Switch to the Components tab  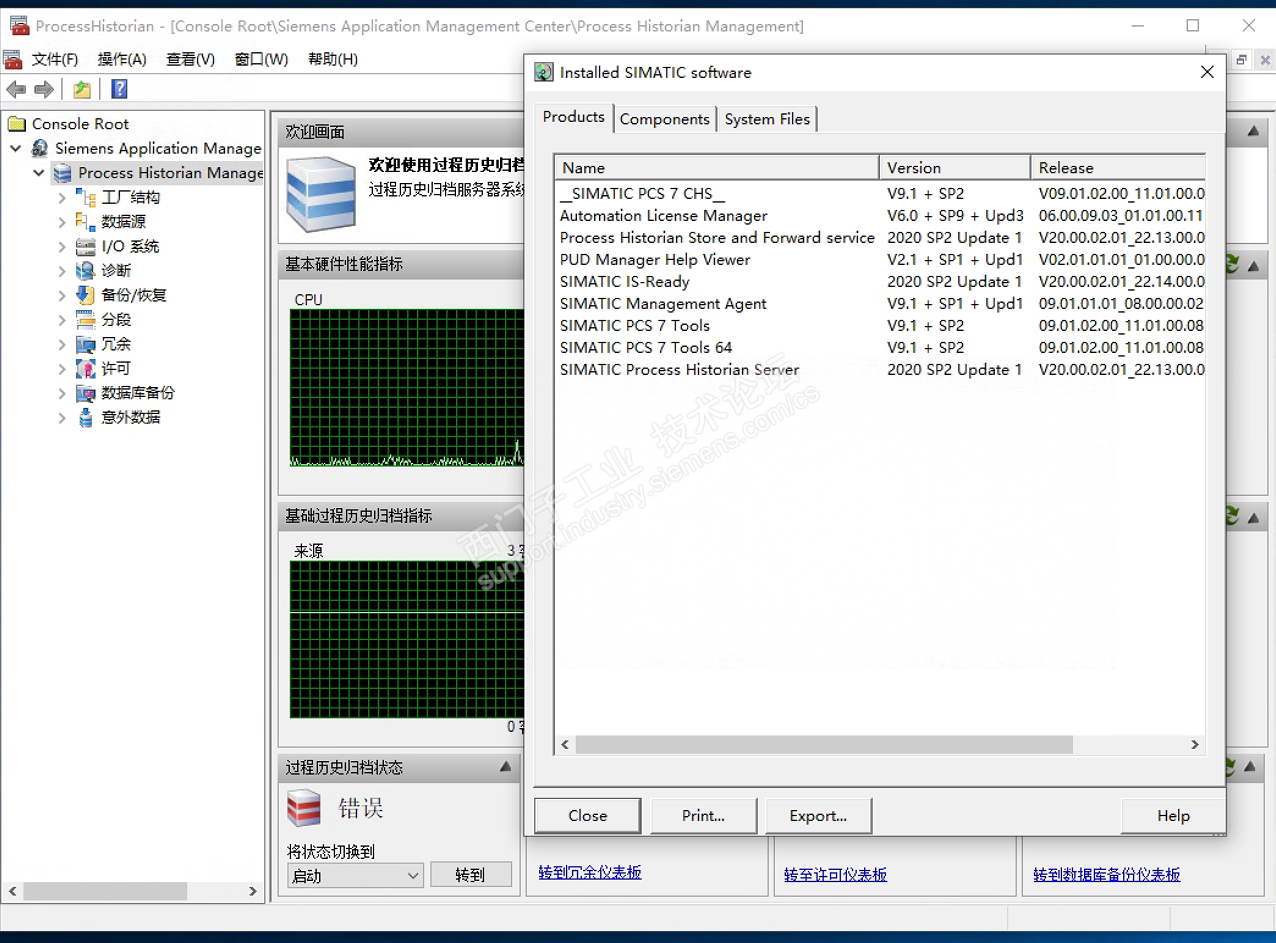click(665, 119)
